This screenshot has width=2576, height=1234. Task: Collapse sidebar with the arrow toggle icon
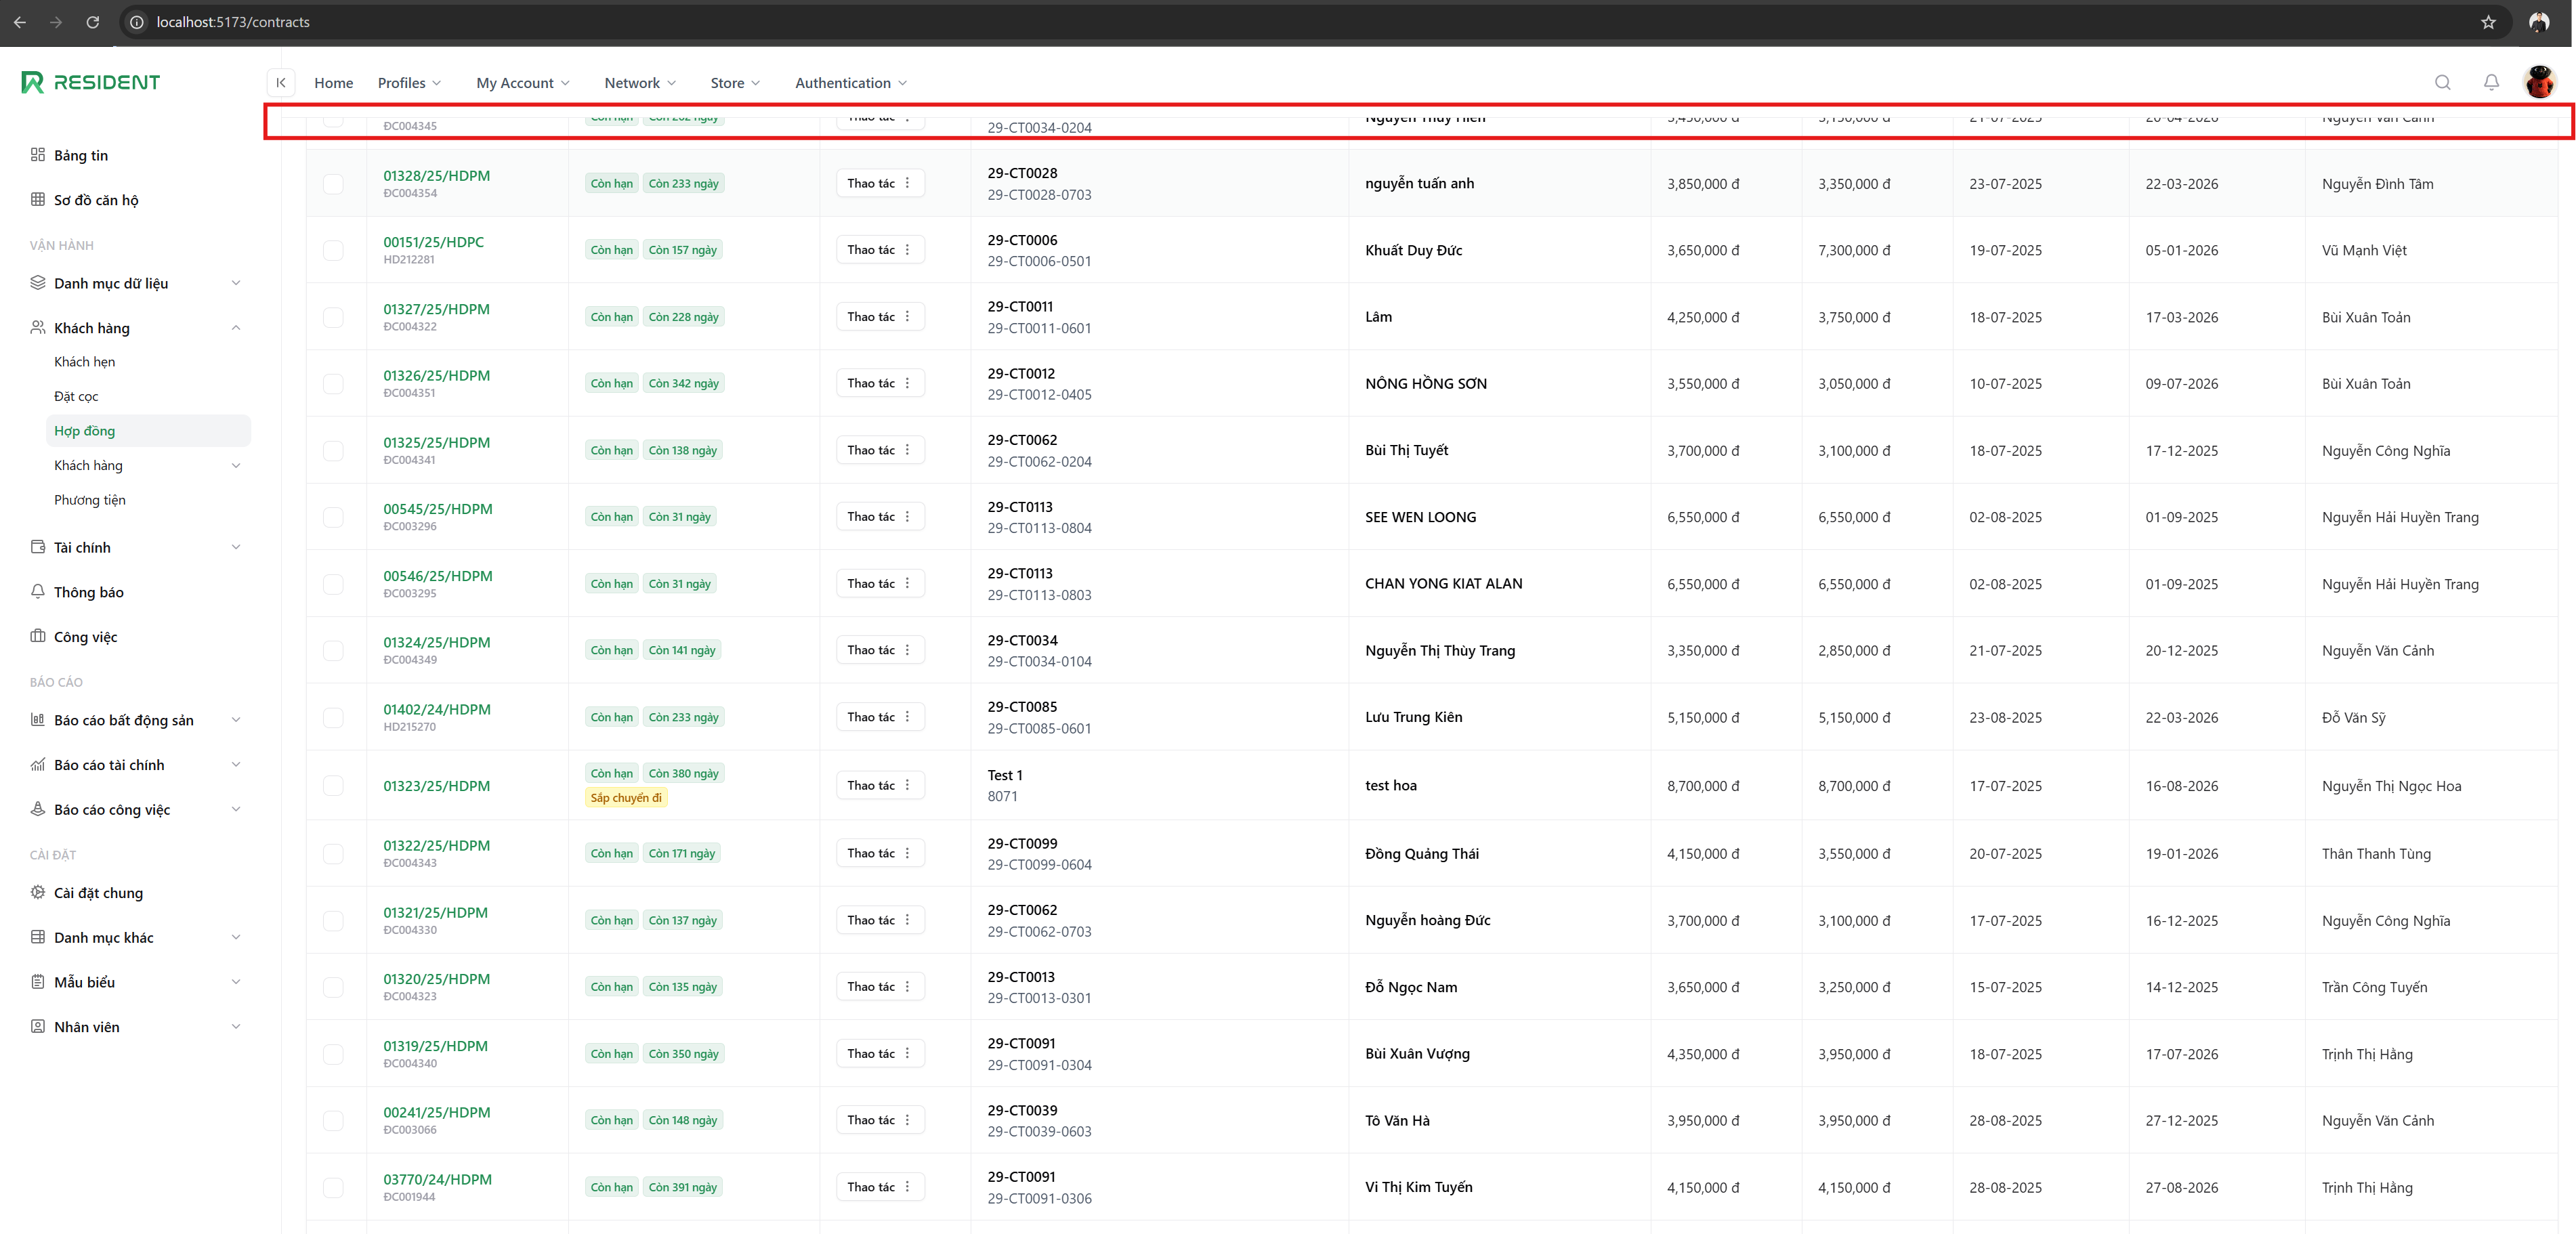coord(281,83)
